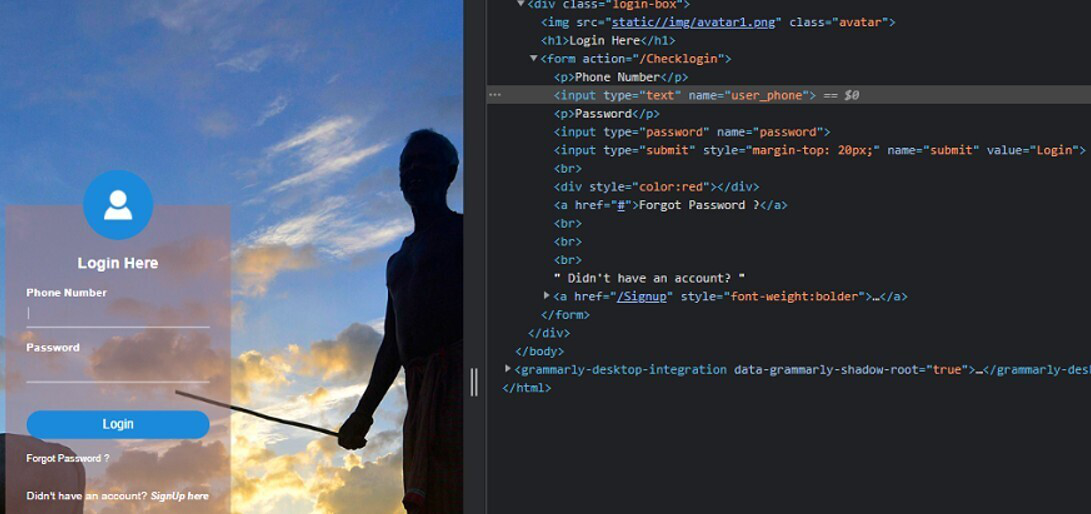Click the DevTools panel divider handle
The height and width of the screenshot is (514, 1091).
[475, 382]
